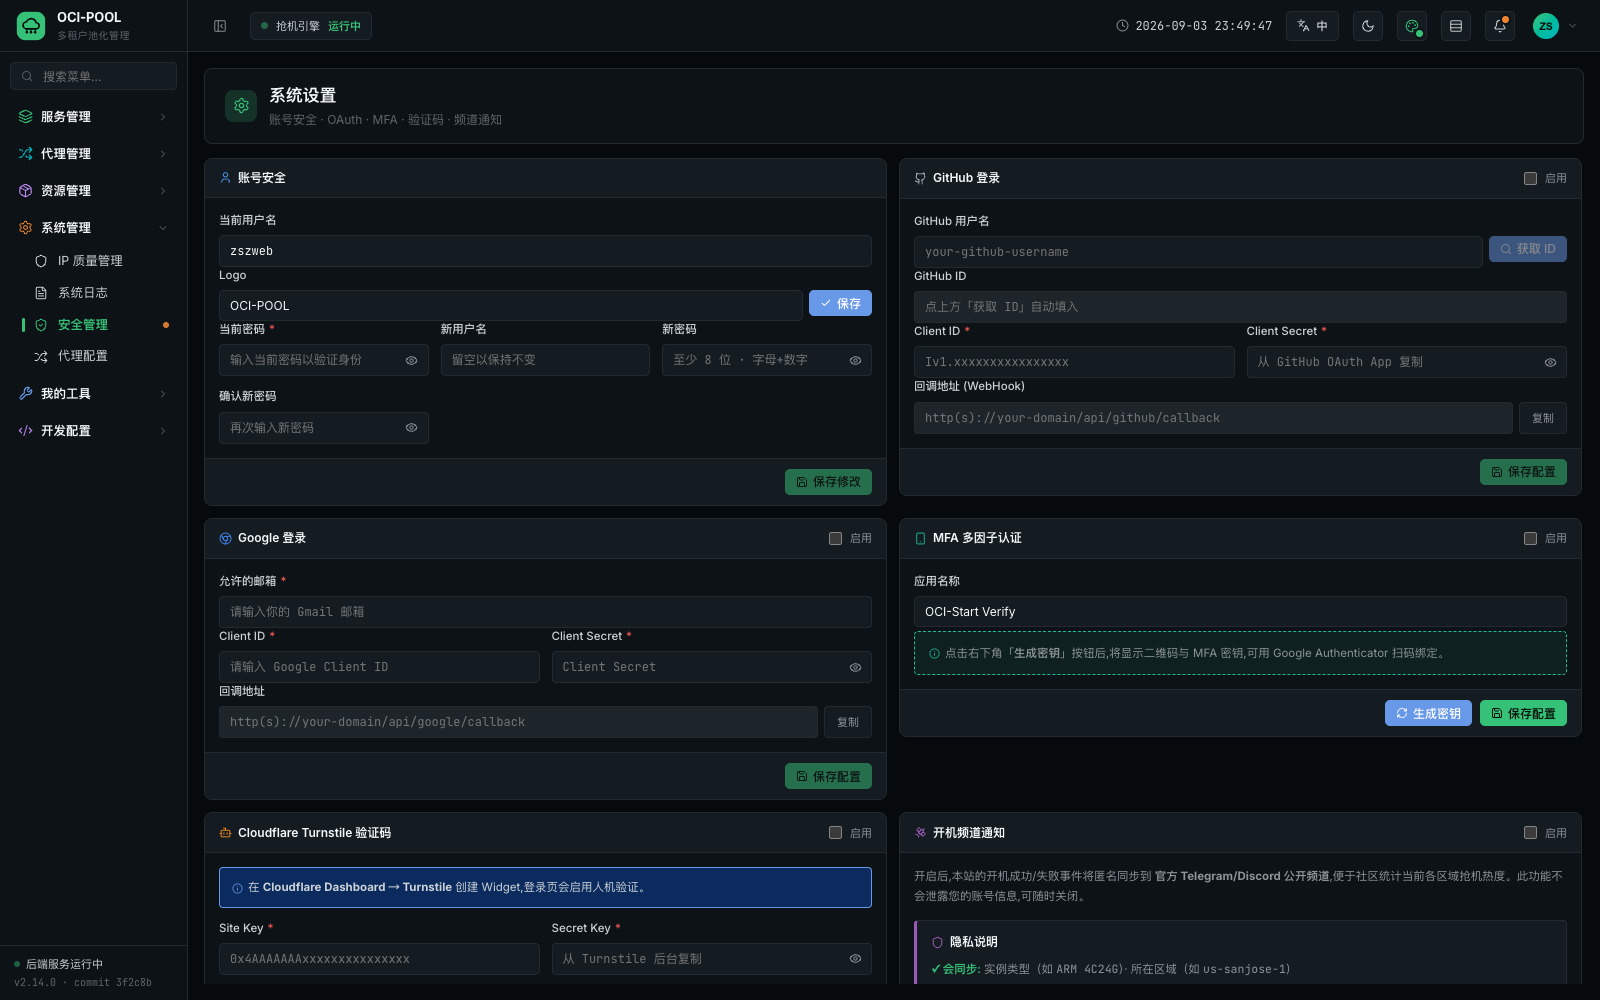Toggle dark mode moon icon
Image resolution: width=1600 pixels, height=1000 pixels.
tap(1368, 26)
